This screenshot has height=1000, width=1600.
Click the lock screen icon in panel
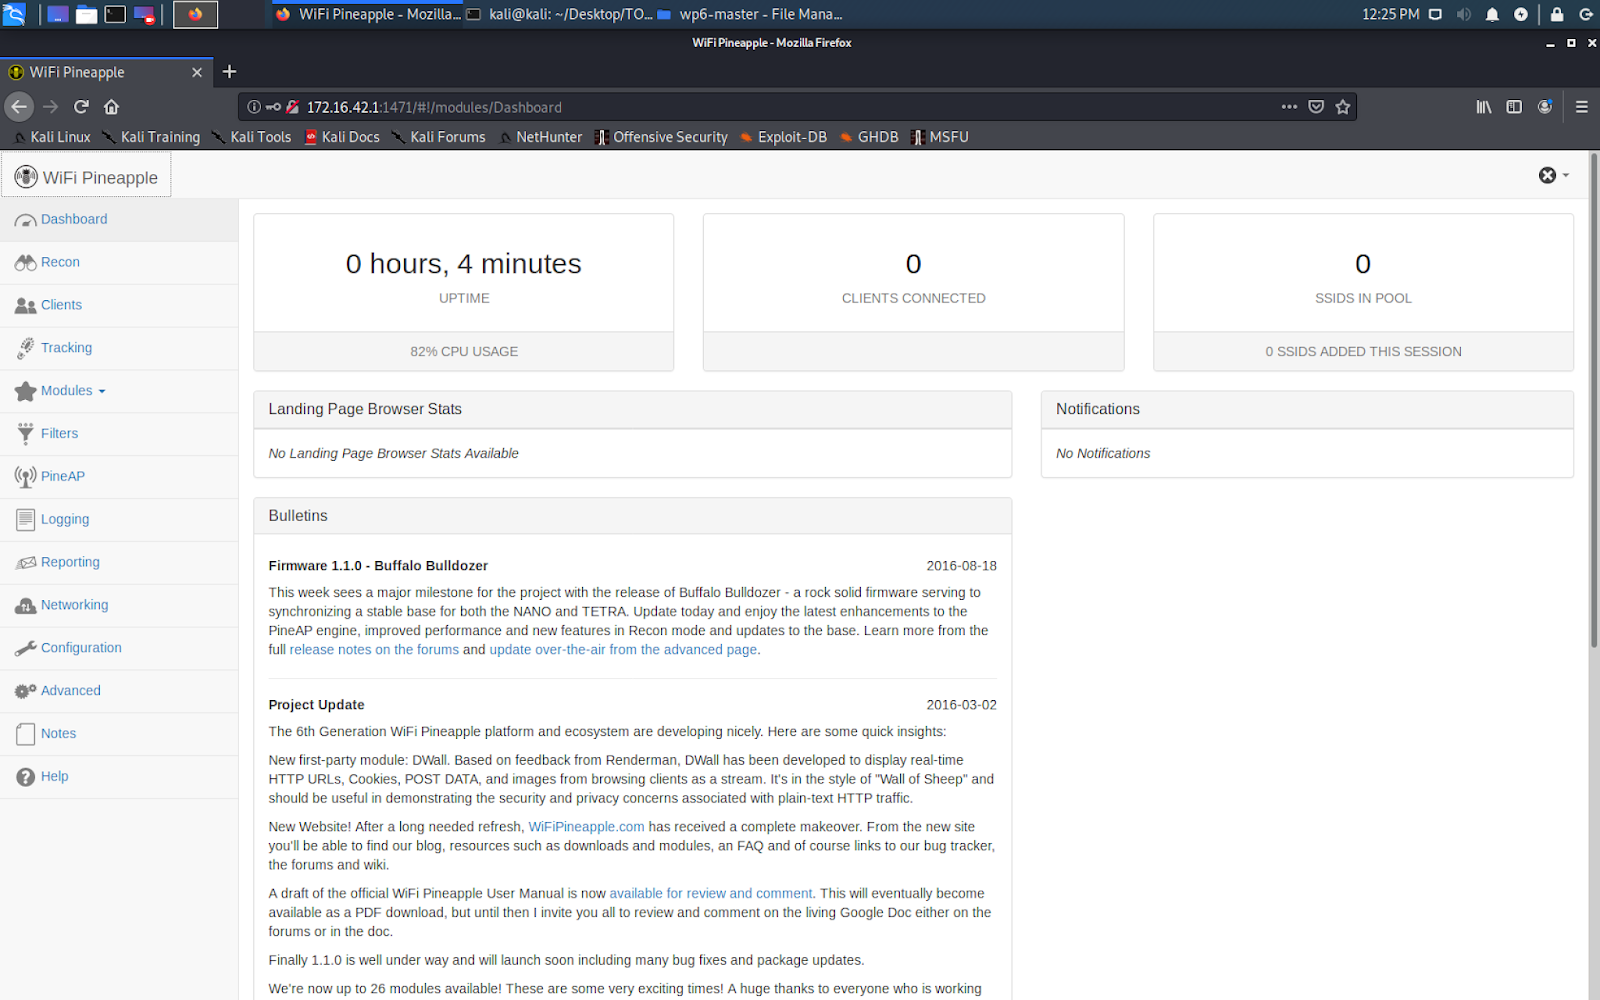pos(1557,14)
